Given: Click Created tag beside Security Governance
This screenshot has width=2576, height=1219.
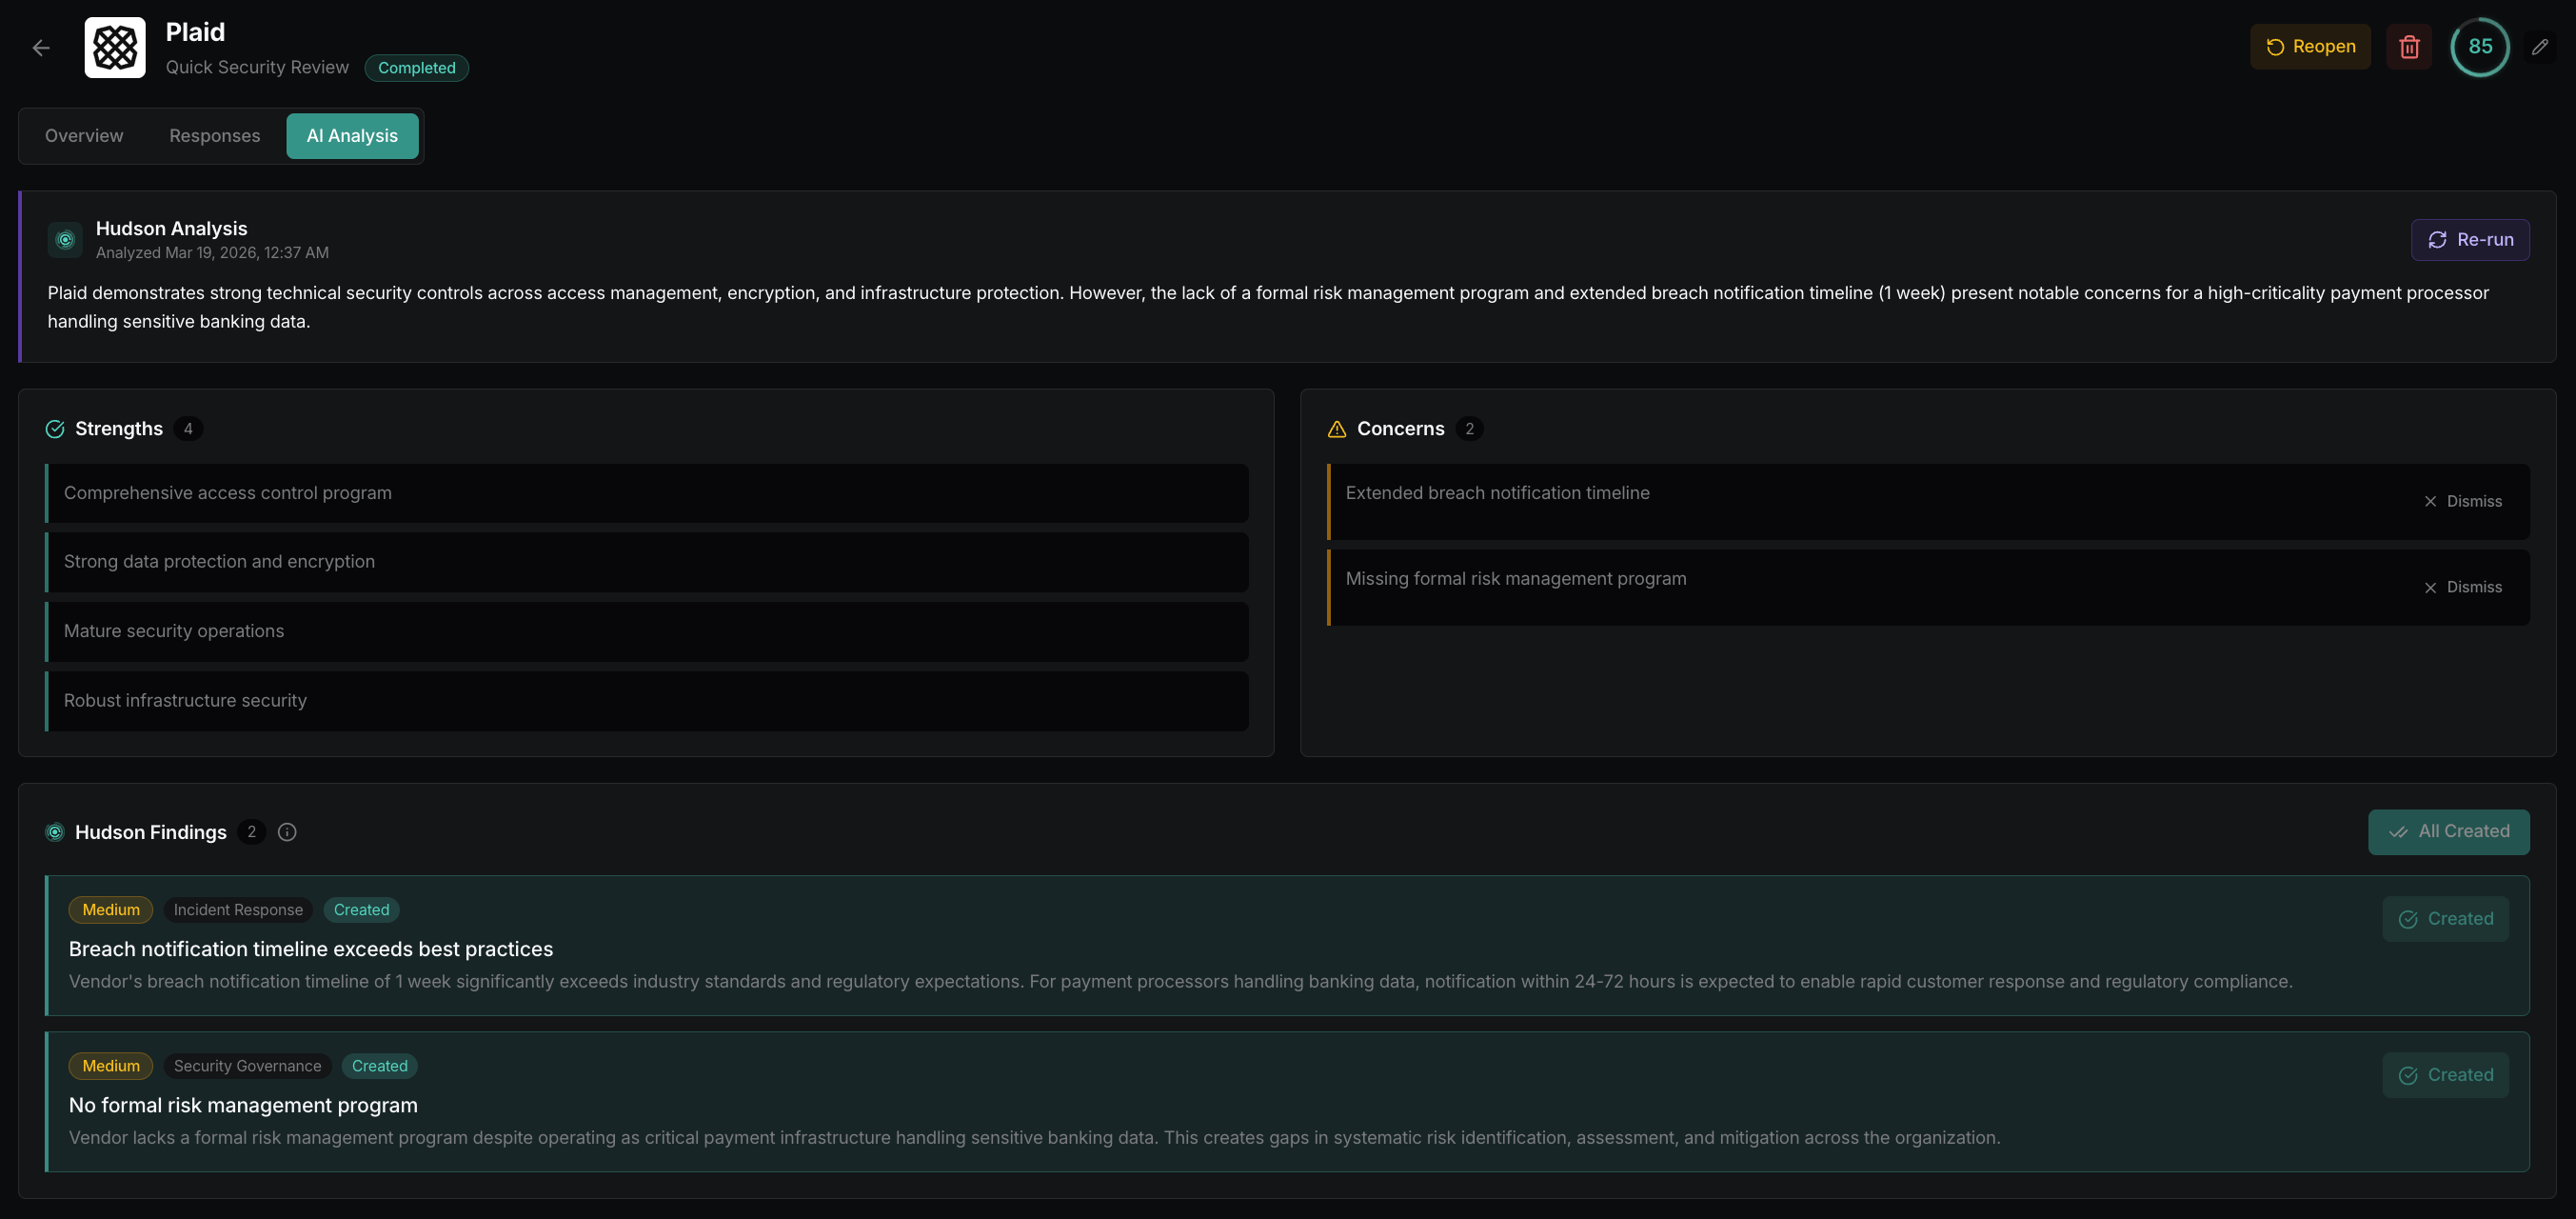Looking at the screenshot, I should [379, 1066].
